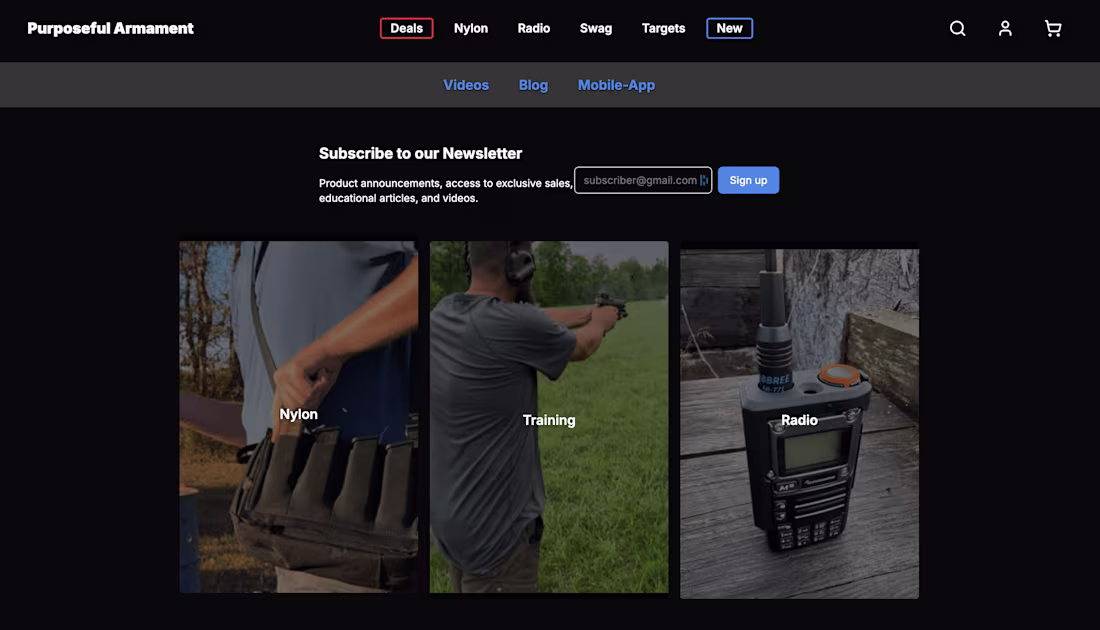
Task: Open the New products page
Action: [x=729, y=28]
